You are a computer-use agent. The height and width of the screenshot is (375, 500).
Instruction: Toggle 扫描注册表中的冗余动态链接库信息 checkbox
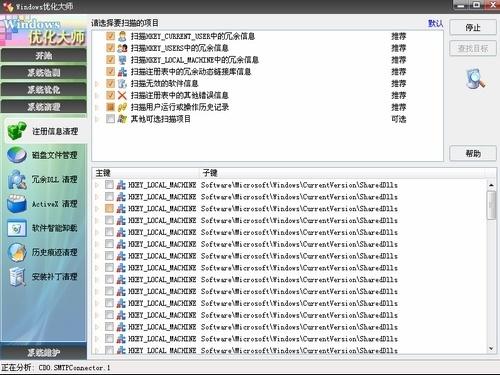pyautogui.click(x=110, y=71)
